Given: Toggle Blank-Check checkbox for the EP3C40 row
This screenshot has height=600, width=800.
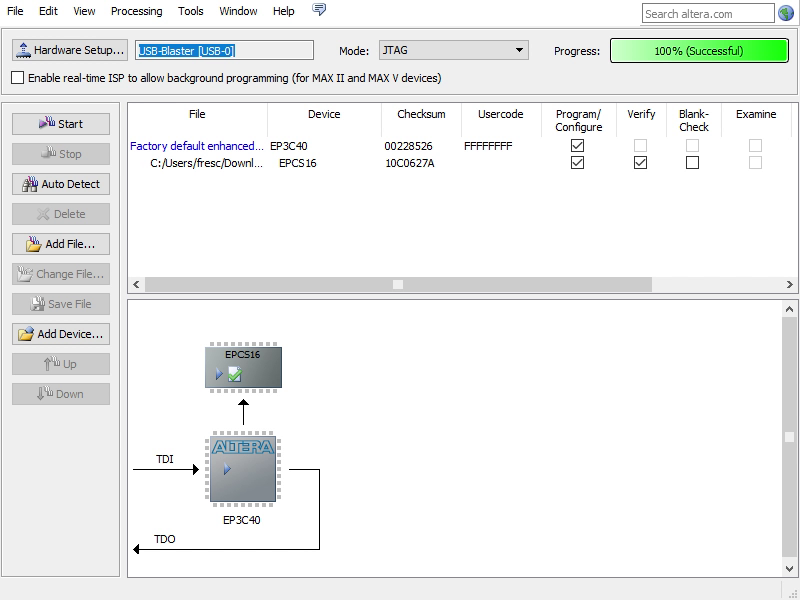Looking at the screenshot, I should 692,146.
